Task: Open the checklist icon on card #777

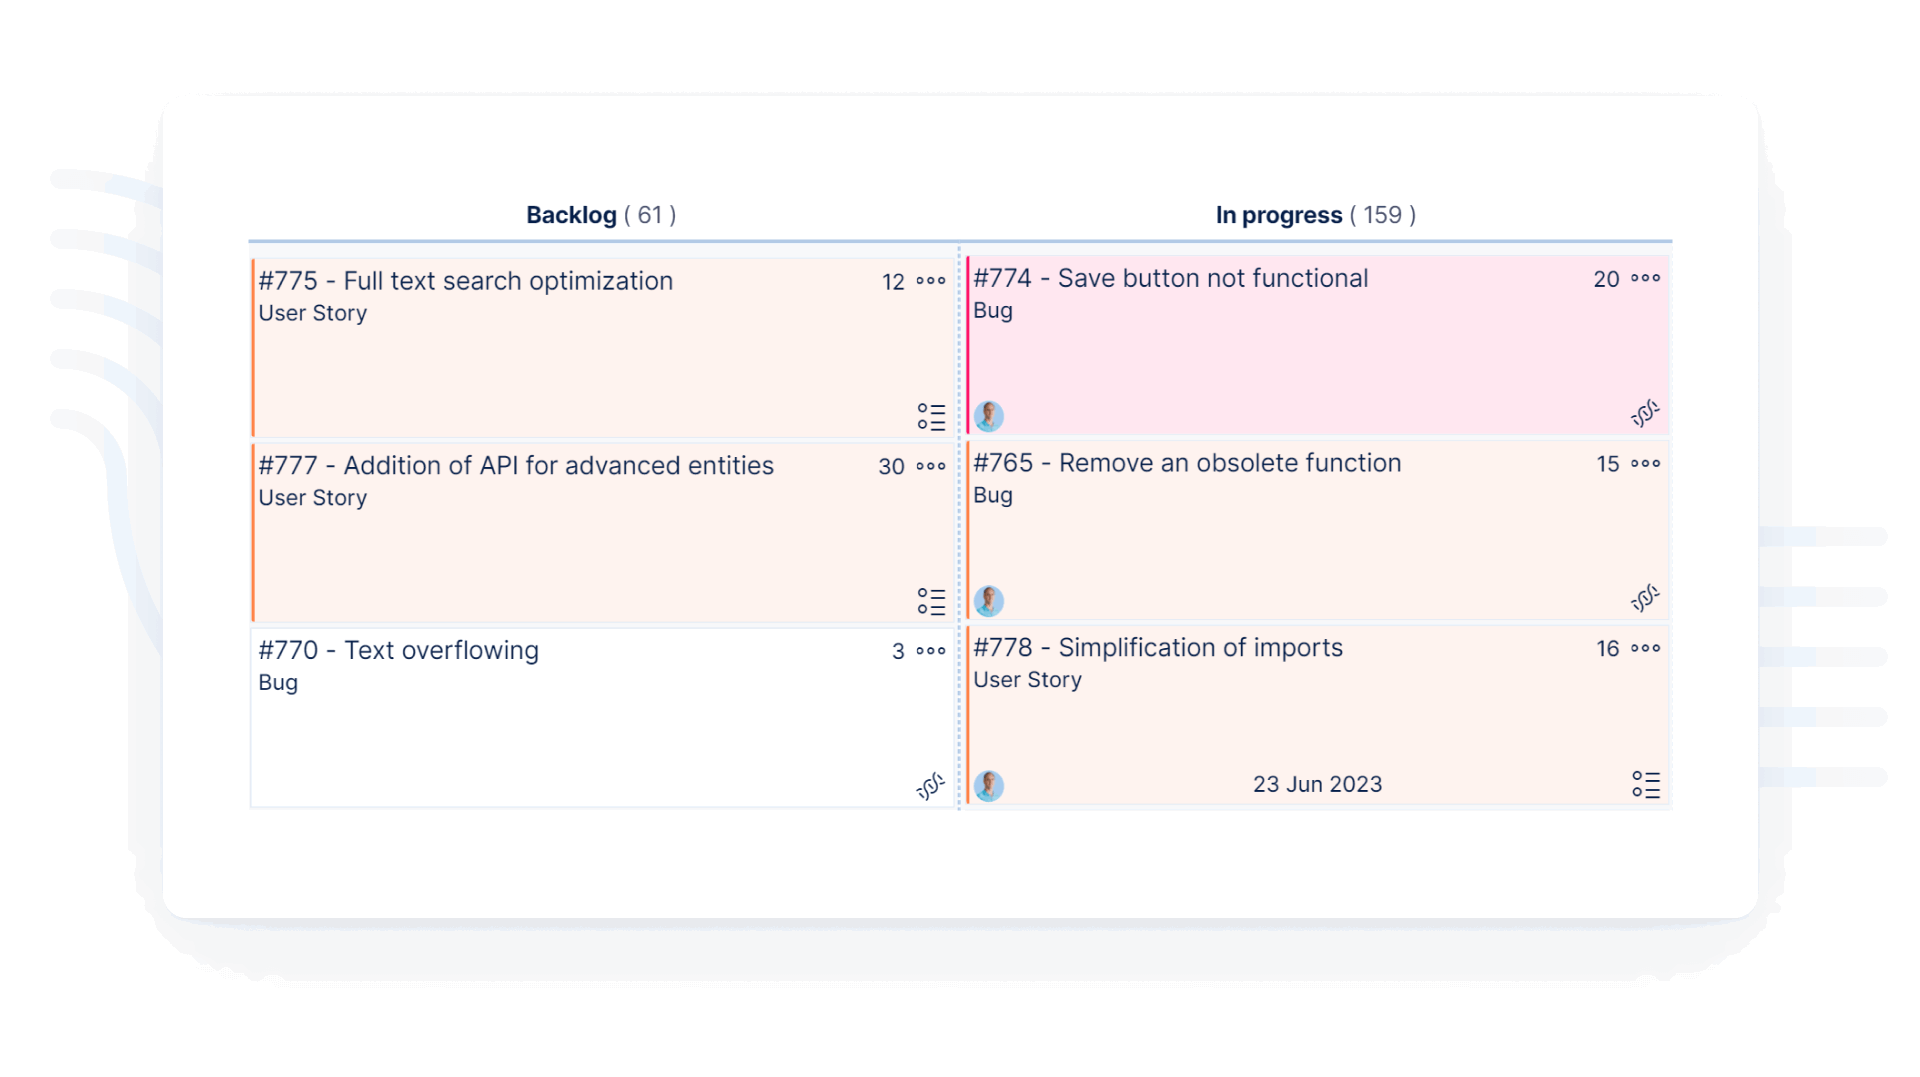Action: 931,601
